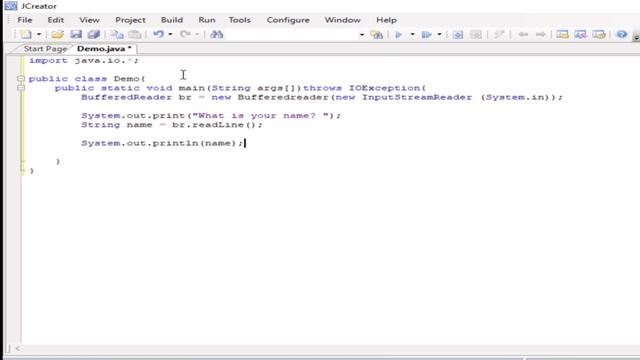Collapse the public class Demo fold

(21, 79)
